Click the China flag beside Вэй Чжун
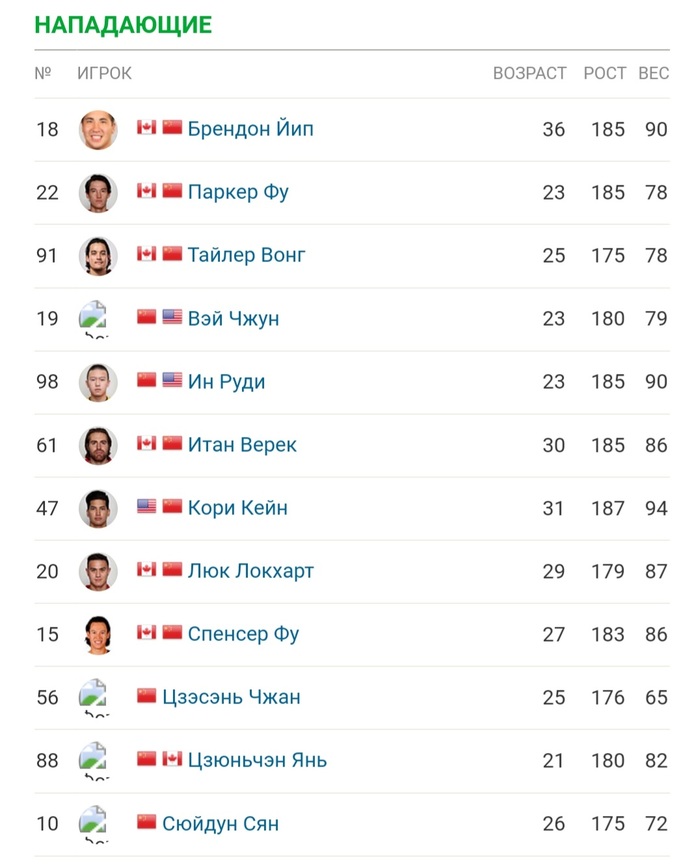700x868 pixels. pos(146,317)
